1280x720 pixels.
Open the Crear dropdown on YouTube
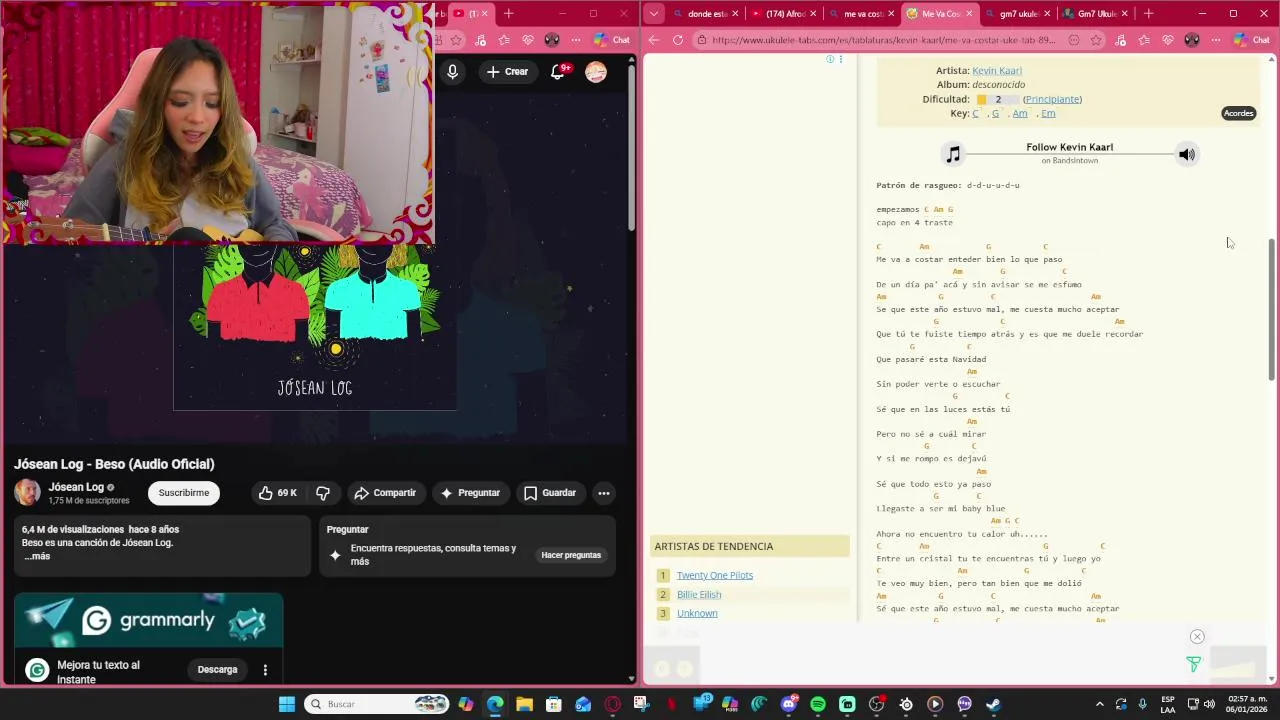click(507, 72)
